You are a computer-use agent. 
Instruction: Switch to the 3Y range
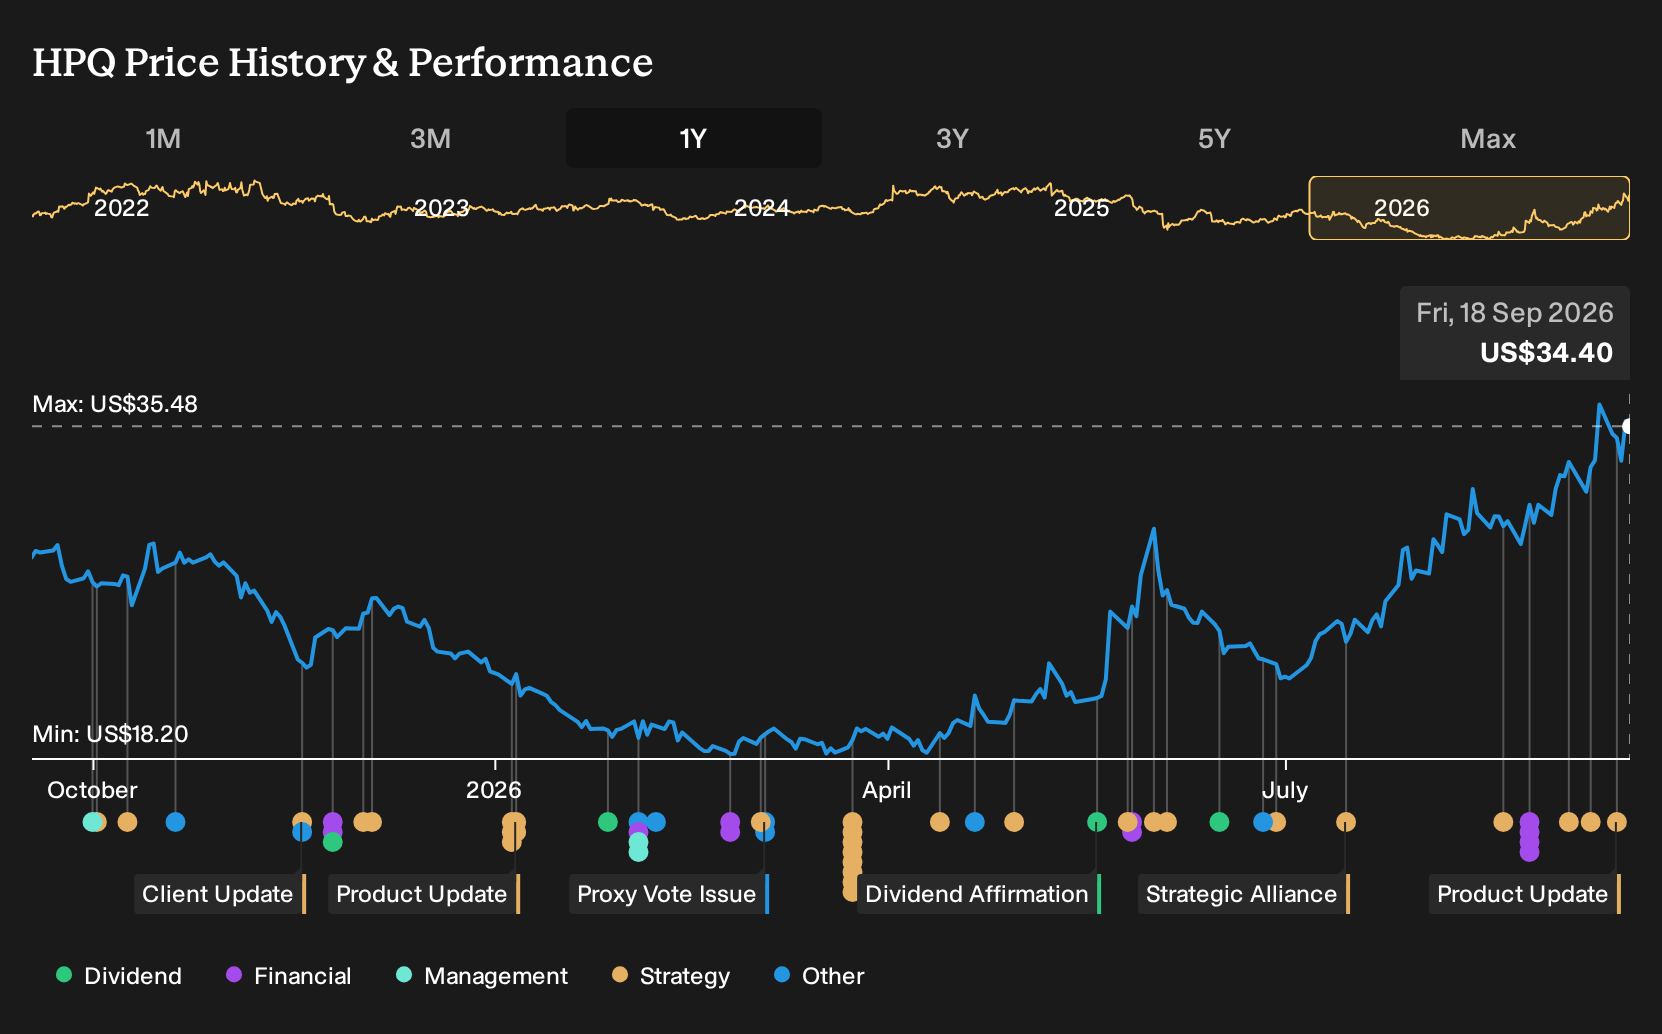(952, 138)
